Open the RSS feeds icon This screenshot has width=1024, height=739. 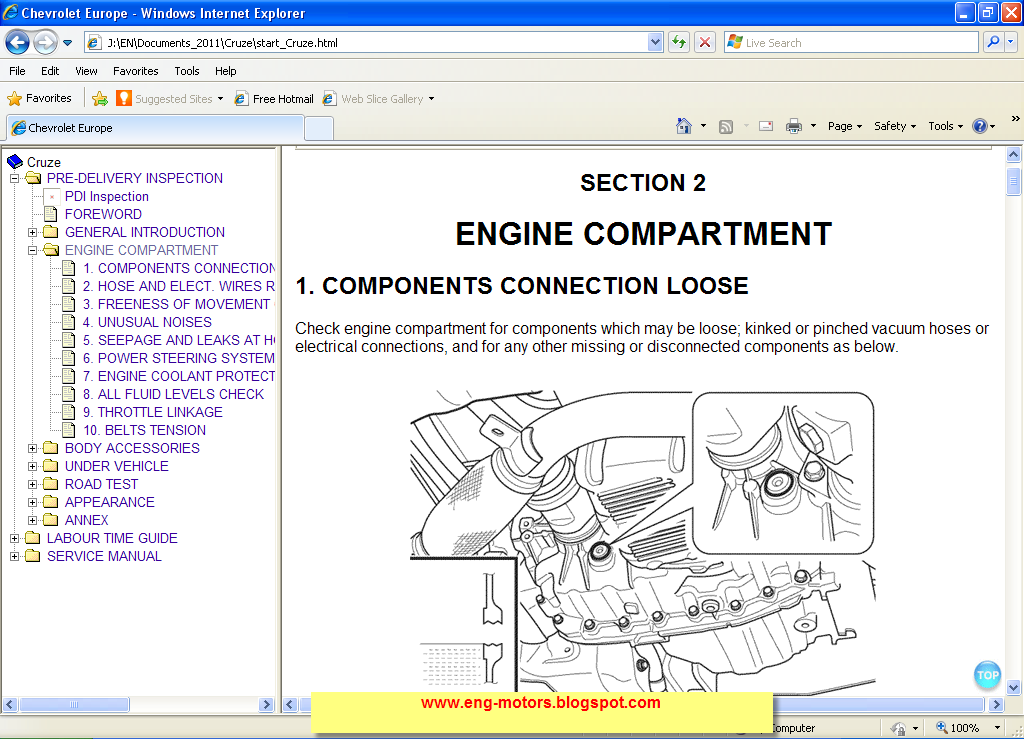point(726,127)
